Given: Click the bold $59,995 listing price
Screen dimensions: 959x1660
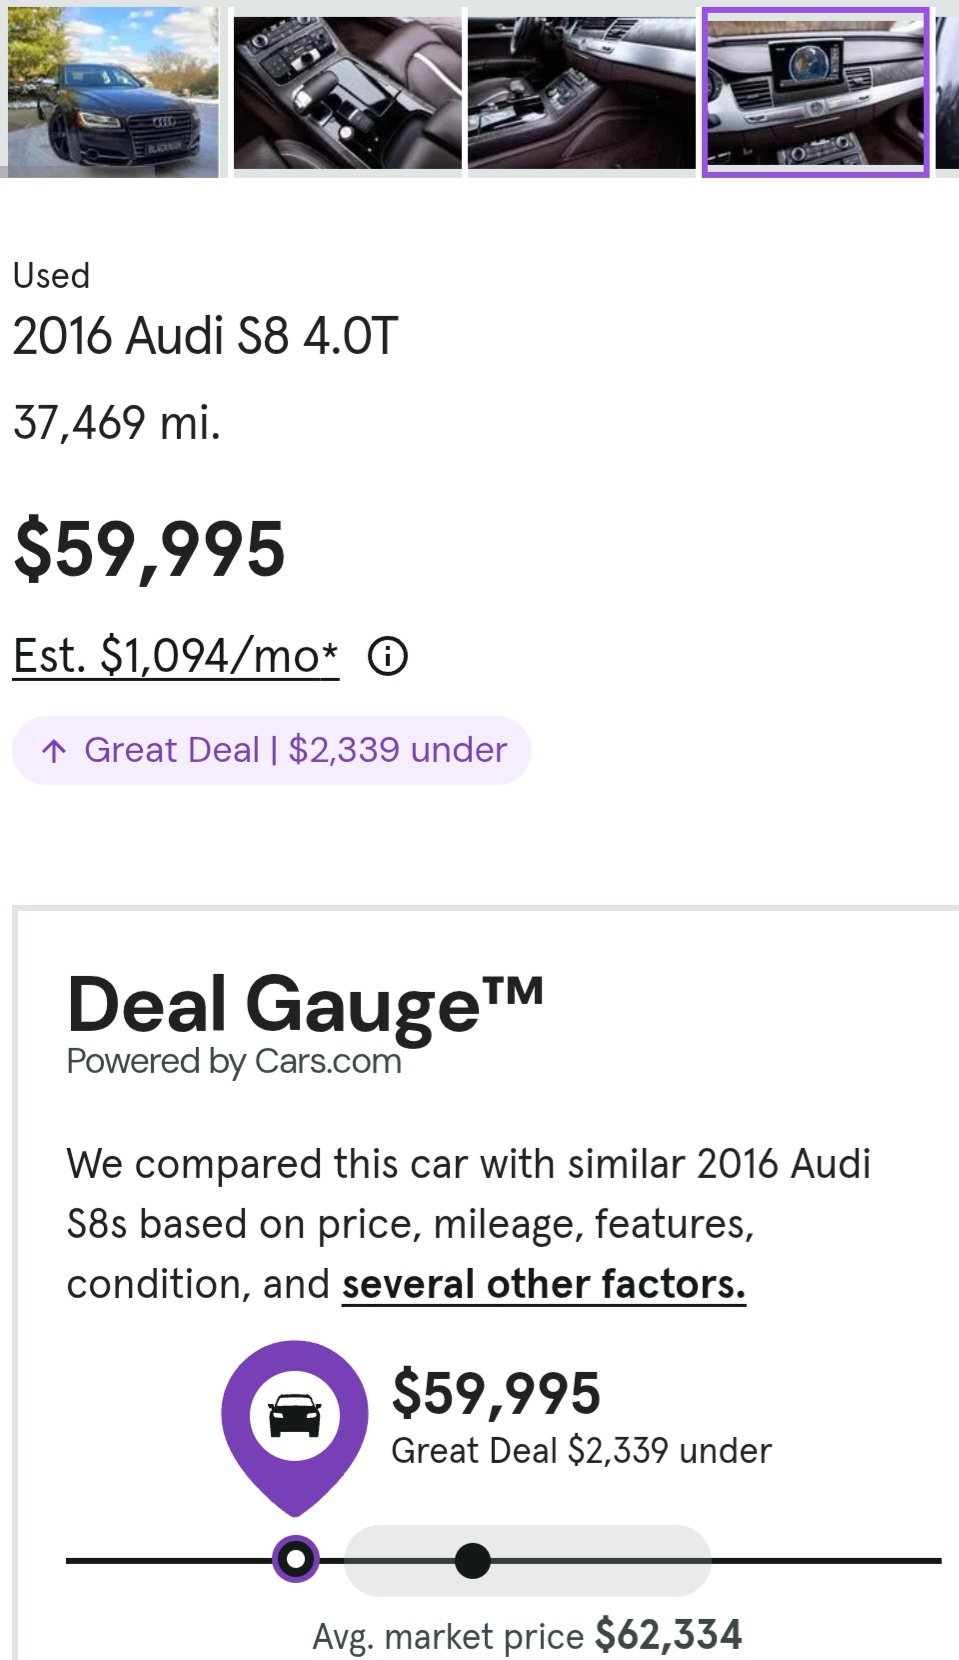Looking at the screenshot, I should point(150,549).
